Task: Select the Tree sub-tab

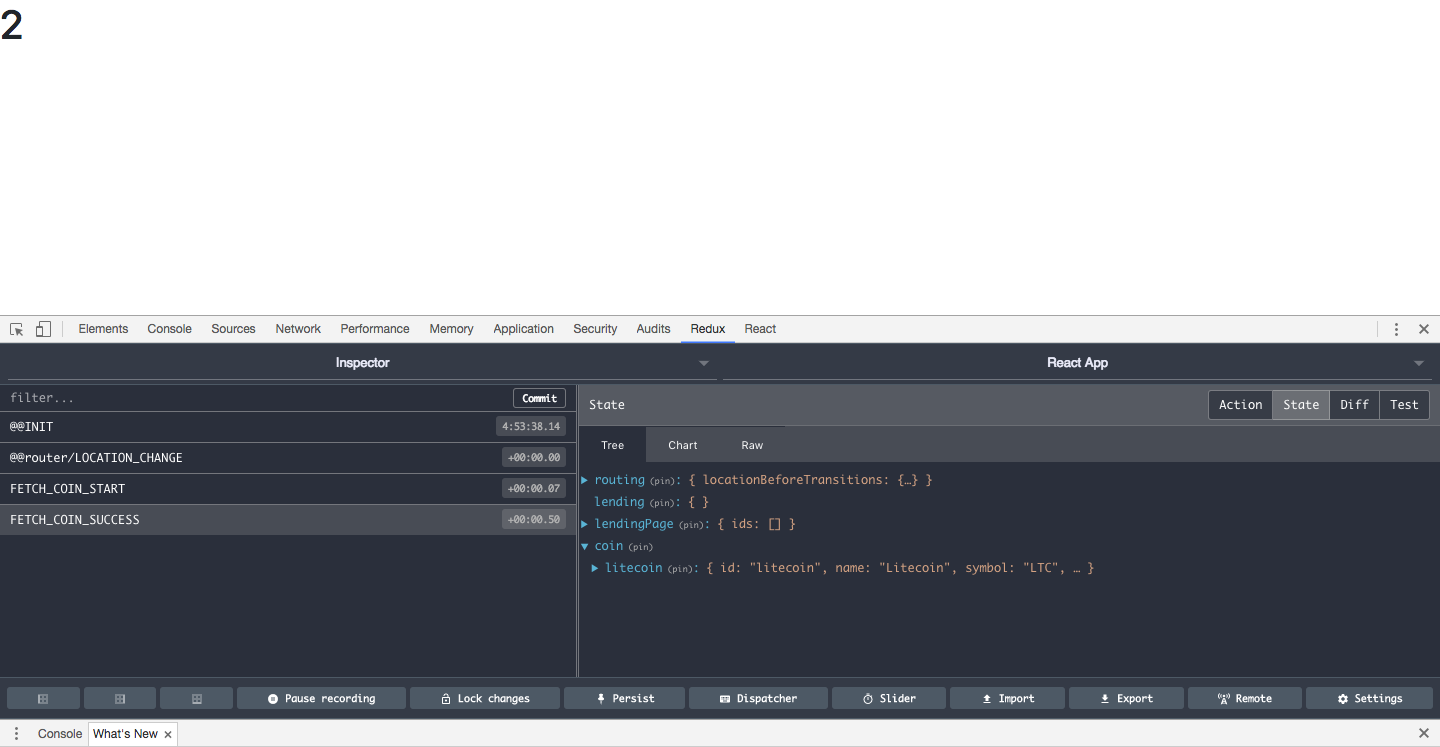Action: pyautogui.click(x=613, y=445)
